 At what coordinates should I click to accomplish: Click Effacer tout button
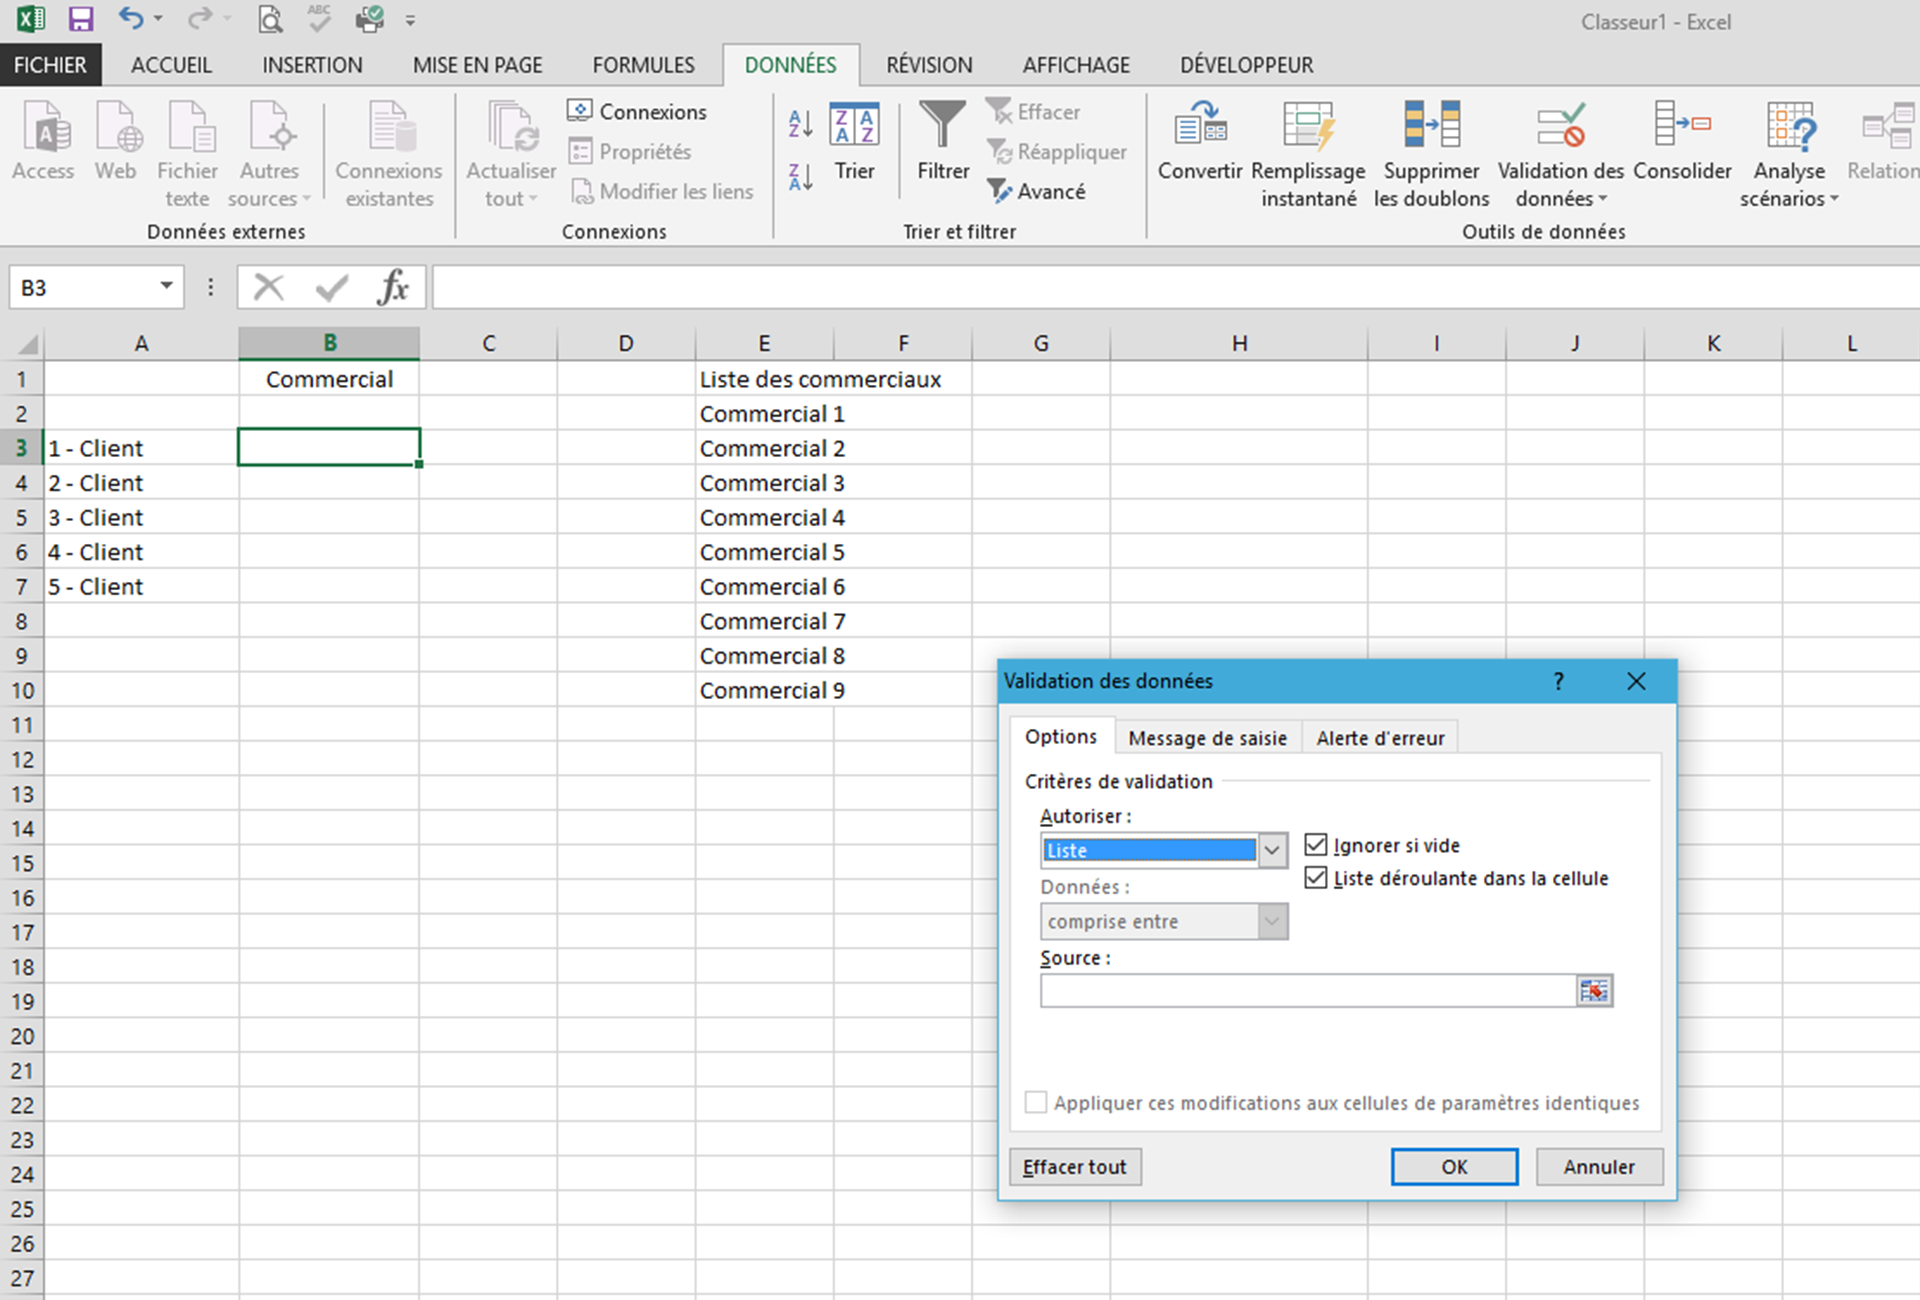coord(1075,1167)
